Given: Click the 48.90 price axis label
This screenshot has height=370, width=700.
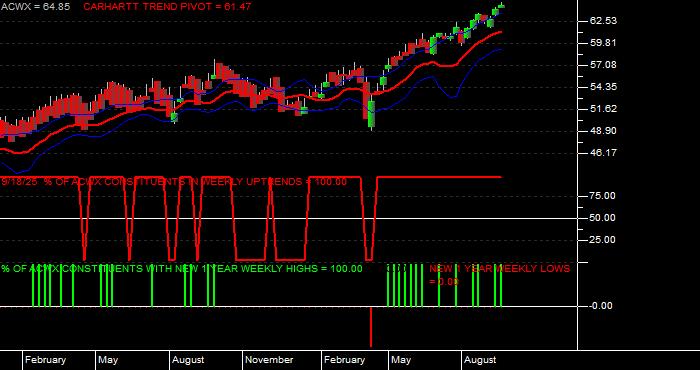Looking at the screenshot, I should 604,131.
